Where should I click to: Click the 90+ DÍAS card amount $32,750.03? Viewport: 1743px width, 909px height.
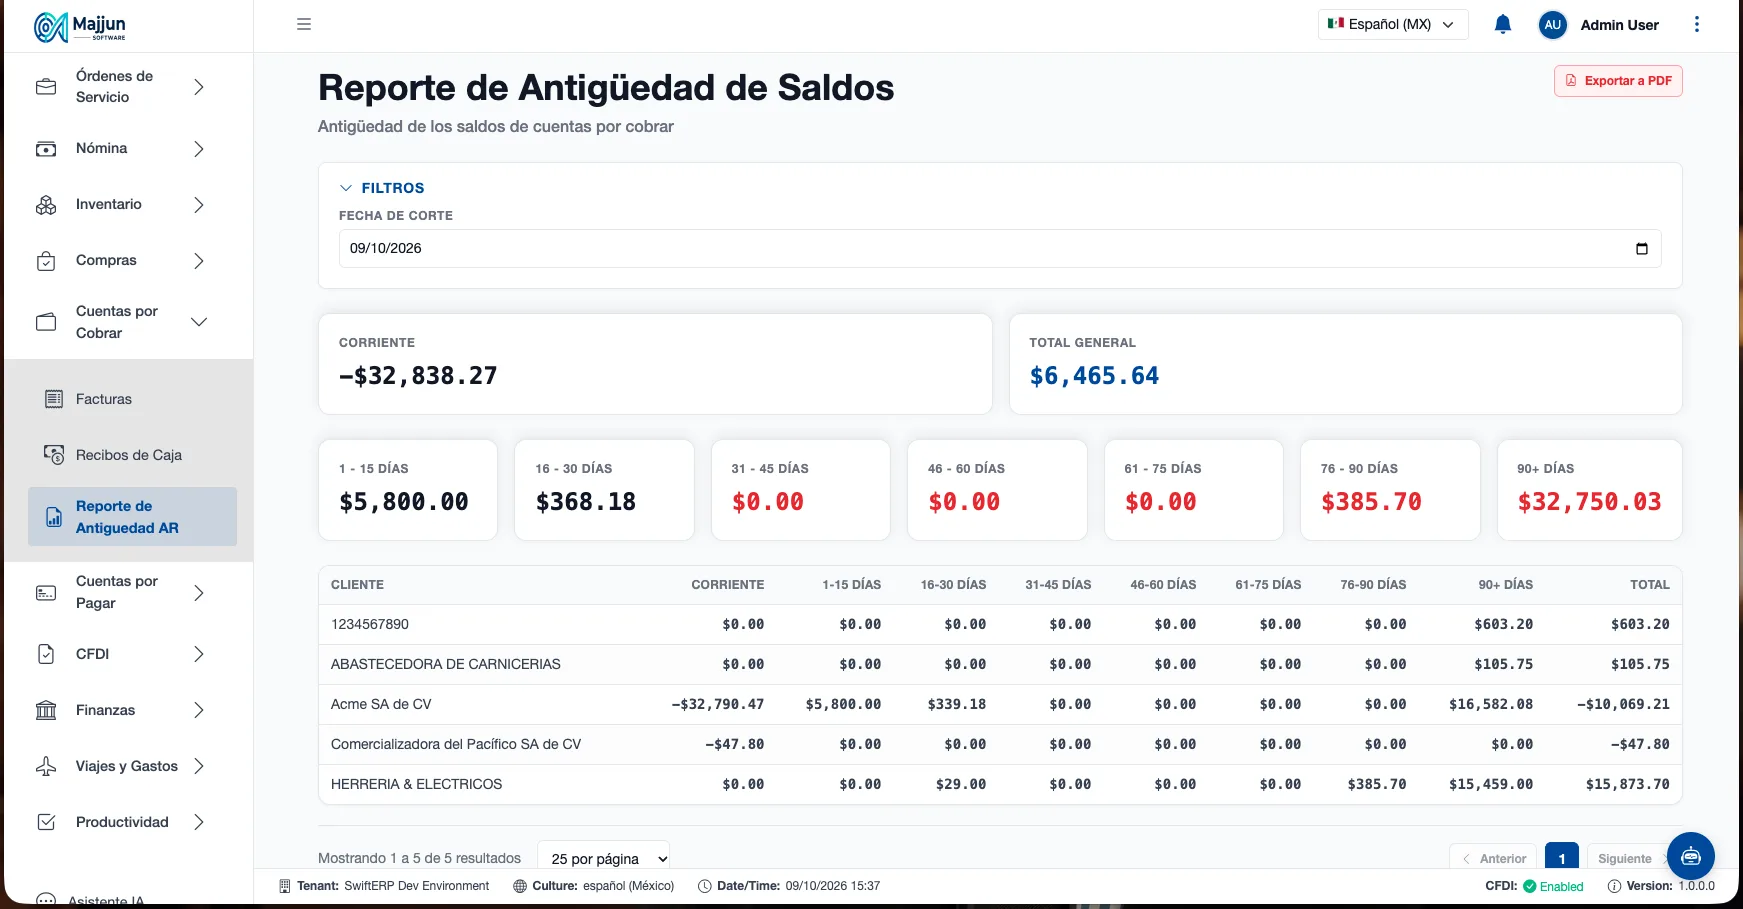(x=1589, y=502)
